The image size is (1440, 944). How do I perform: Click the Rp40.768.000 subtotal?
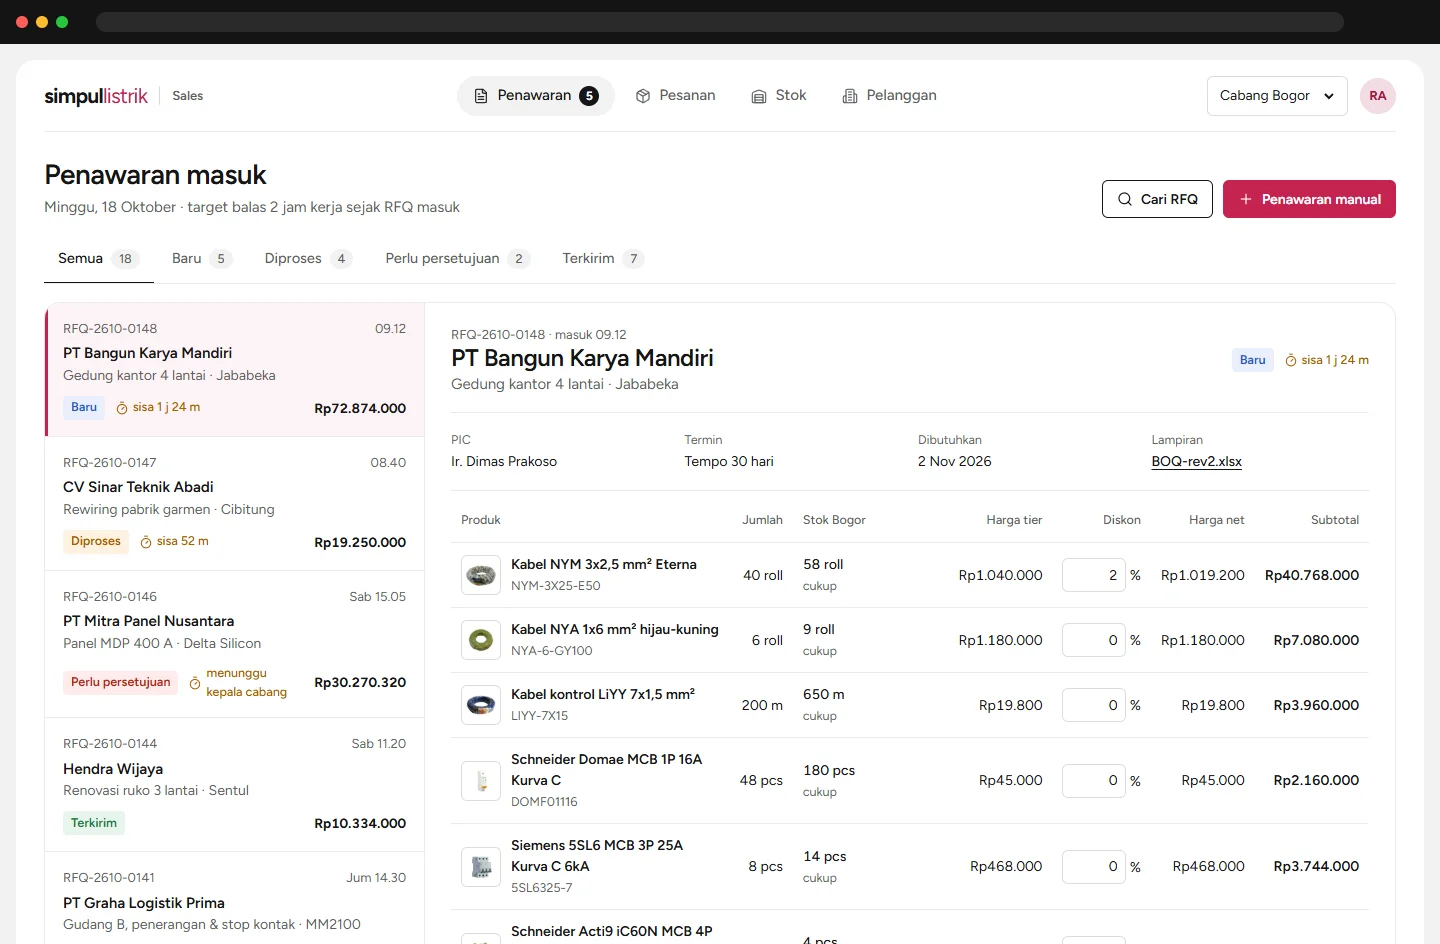1312,576
